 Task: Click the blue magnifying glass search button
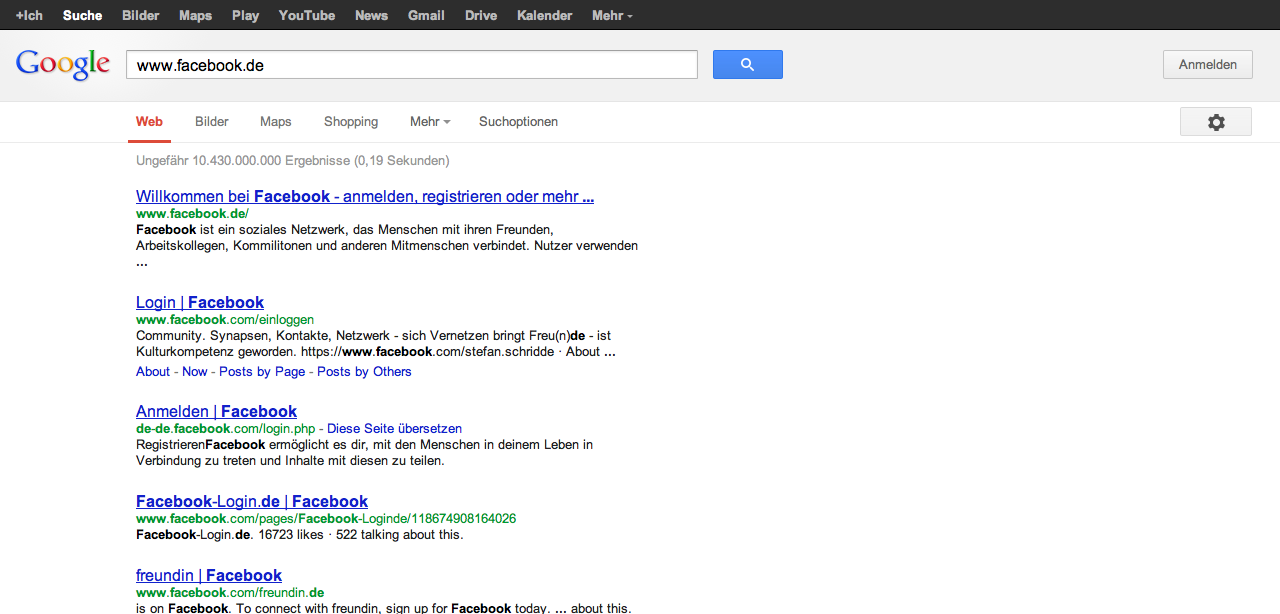pos(747,65)
